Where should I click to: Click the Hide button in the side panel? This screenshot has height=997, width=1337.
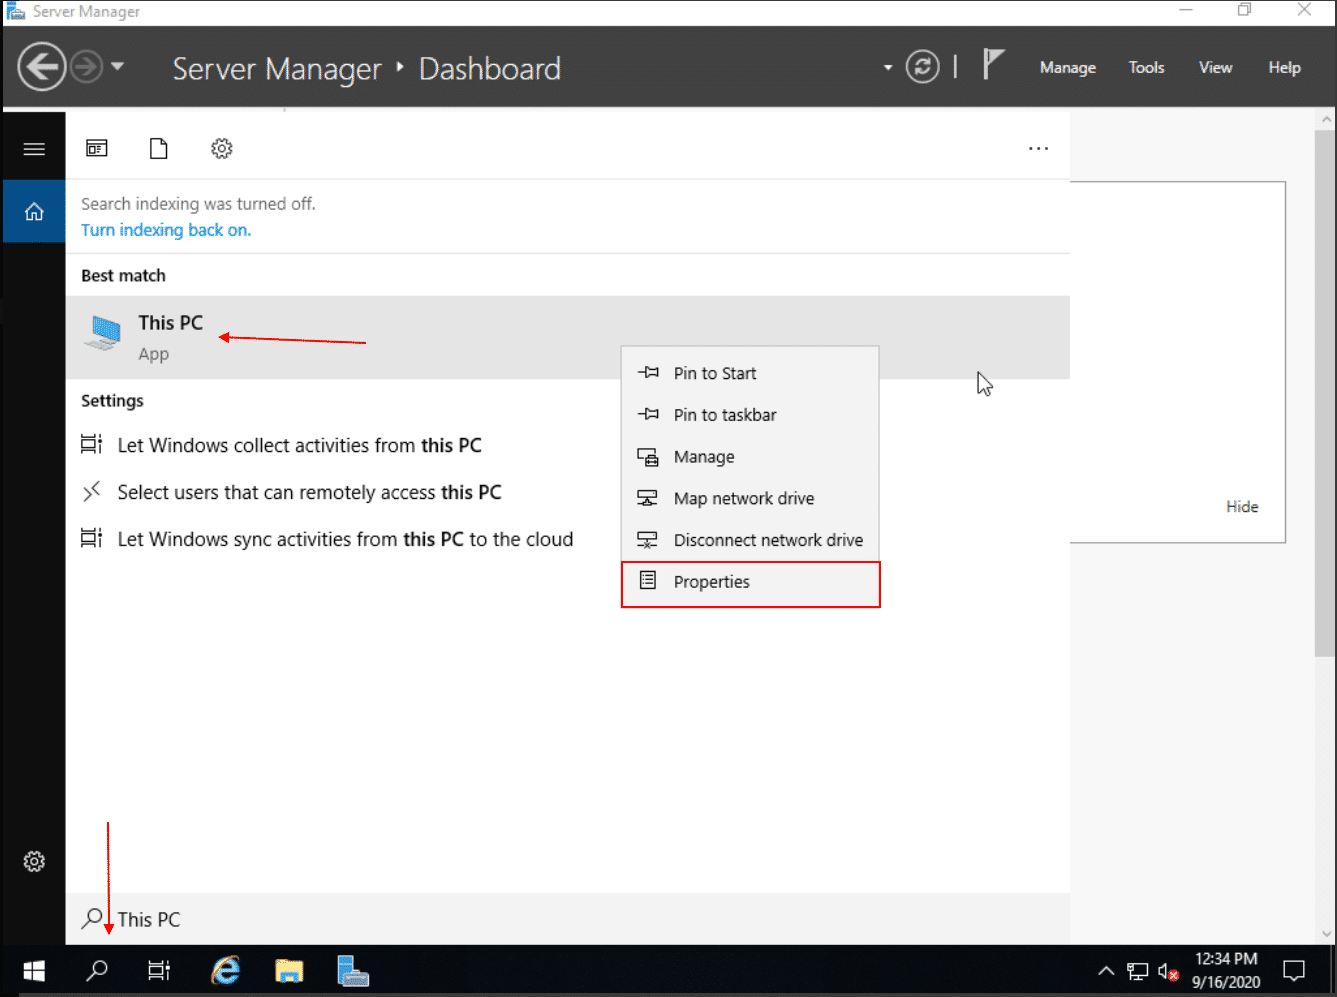[1242, 506]
